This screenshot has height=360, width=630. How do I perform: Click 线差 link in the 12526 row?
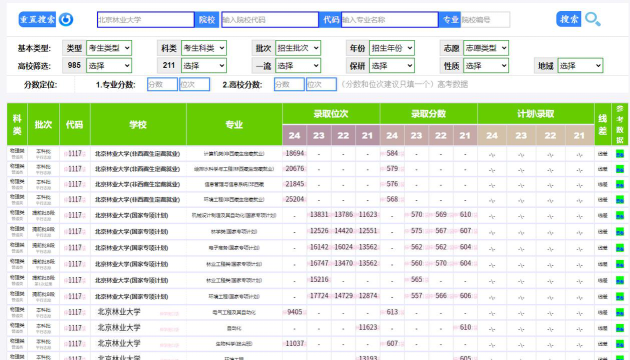pyautogui.click(x=603, y=231)
